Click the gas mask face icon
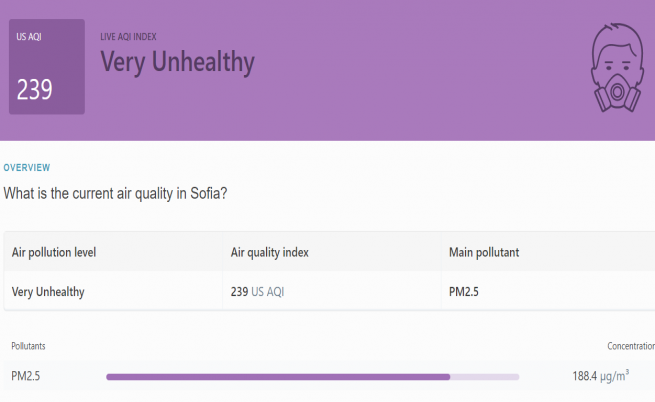 coord(617,68)
